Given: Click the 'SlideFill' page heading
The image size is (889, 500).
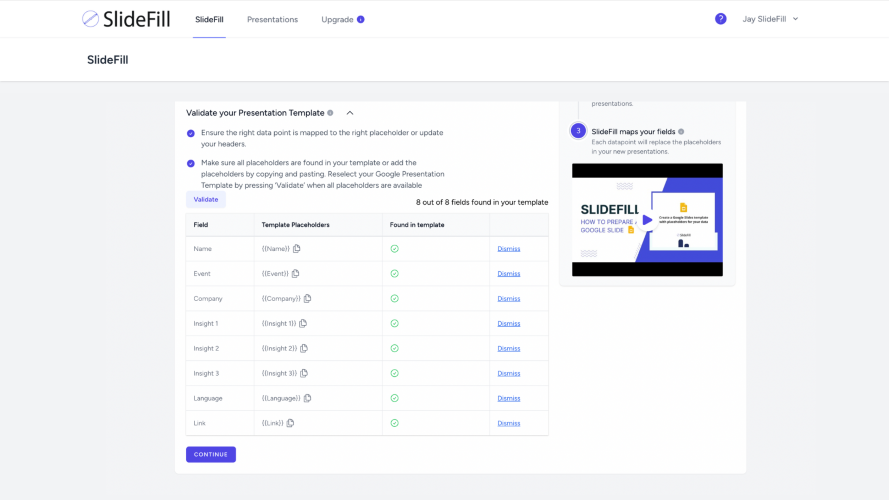Looking at the screenshot, I should point(108,60).
